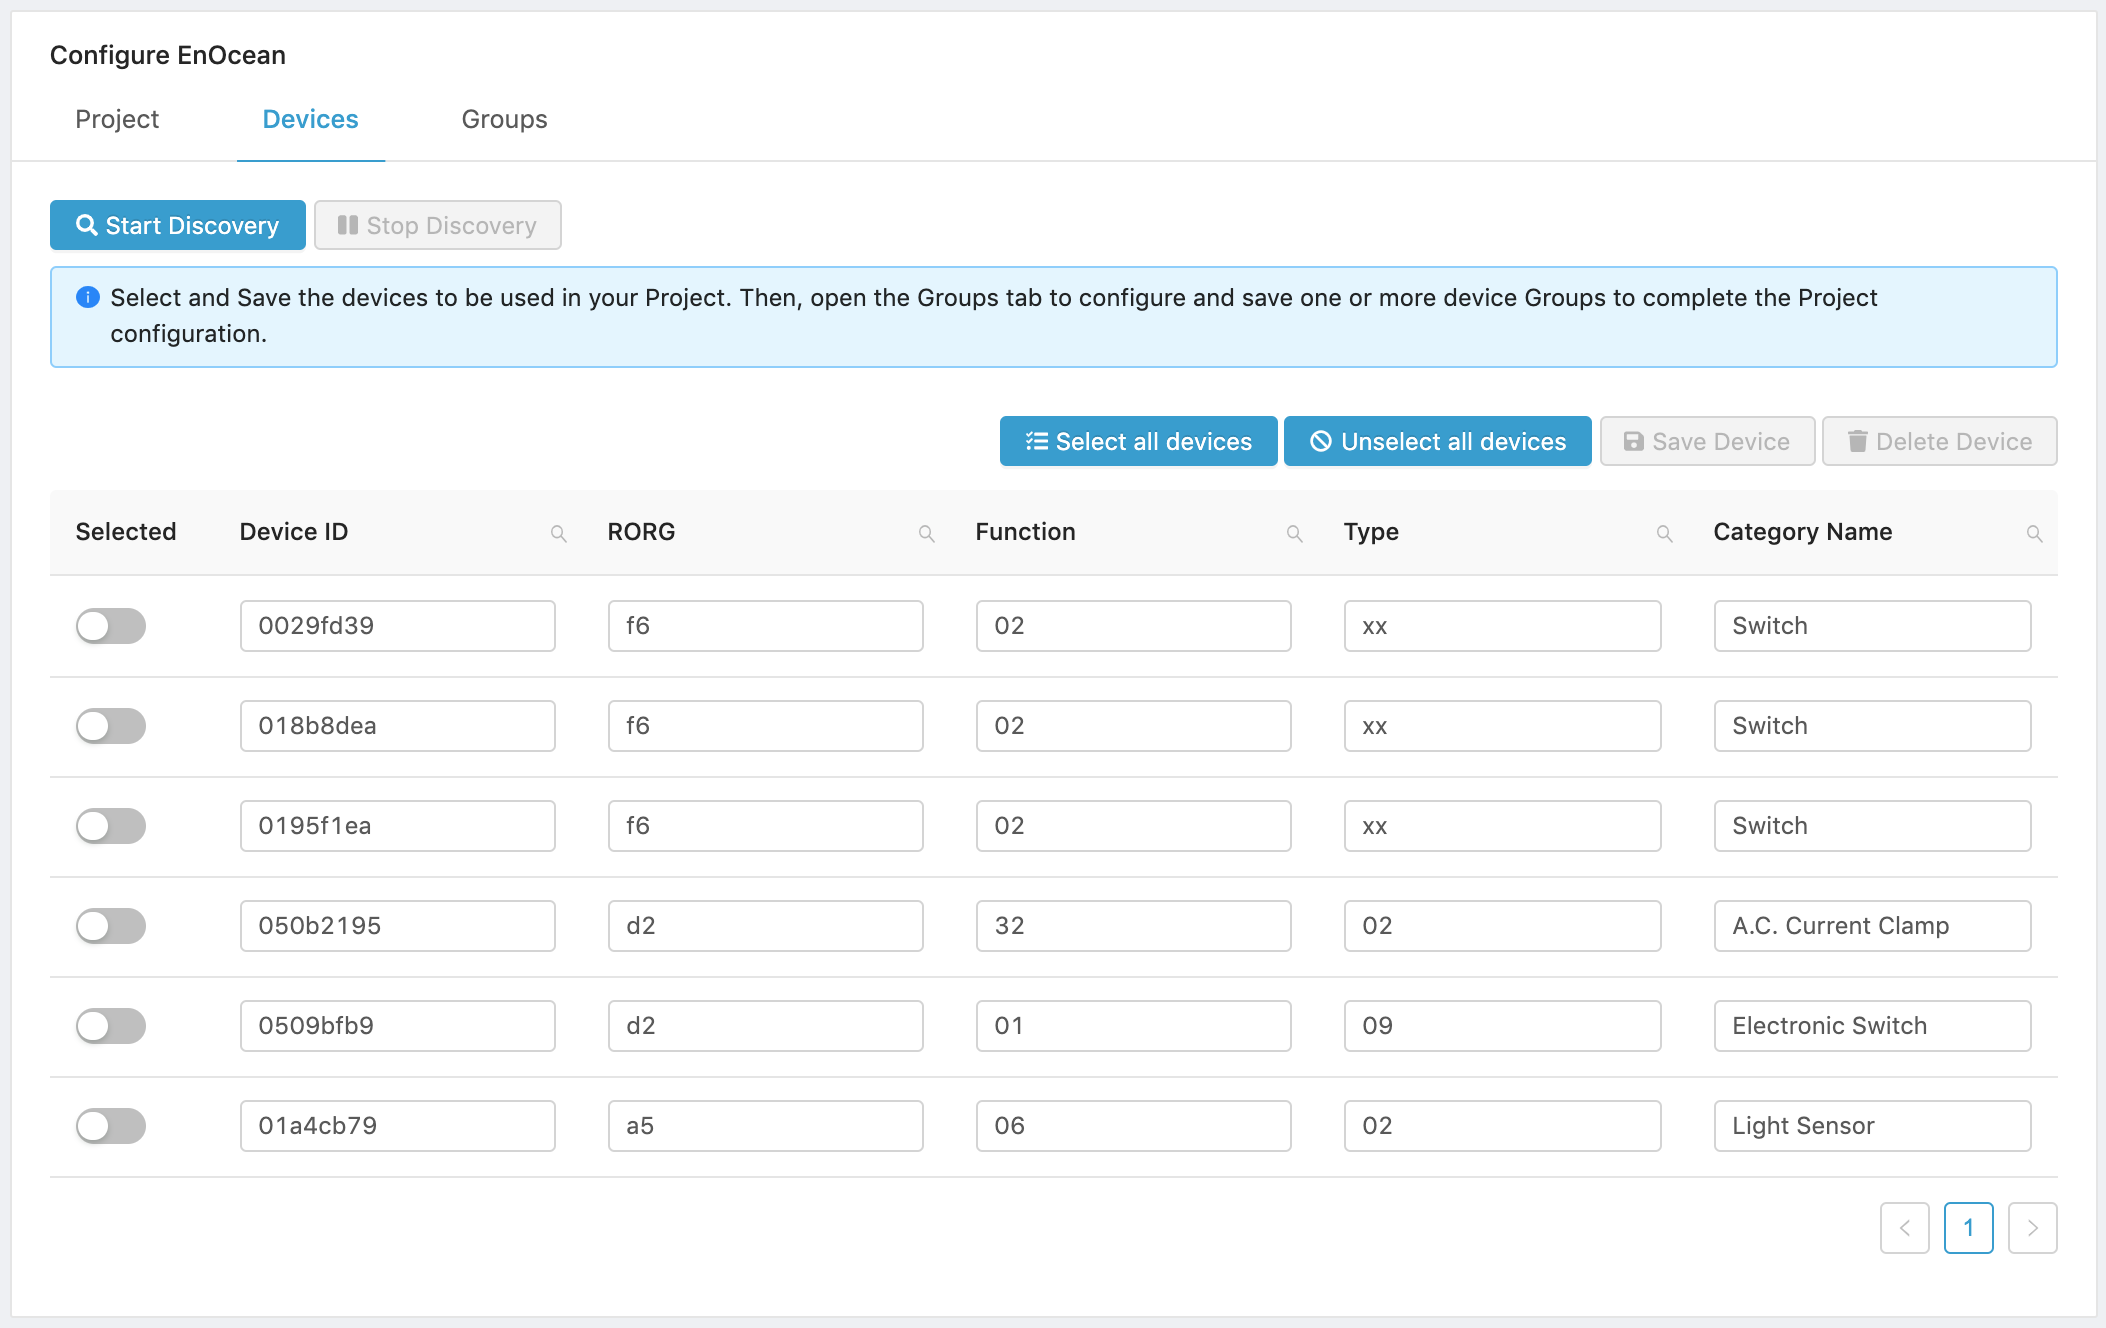Click the A.C. Current Clamp category field
Image resolution: width=2106 pixels, height=1328 pixels.
1873,926
